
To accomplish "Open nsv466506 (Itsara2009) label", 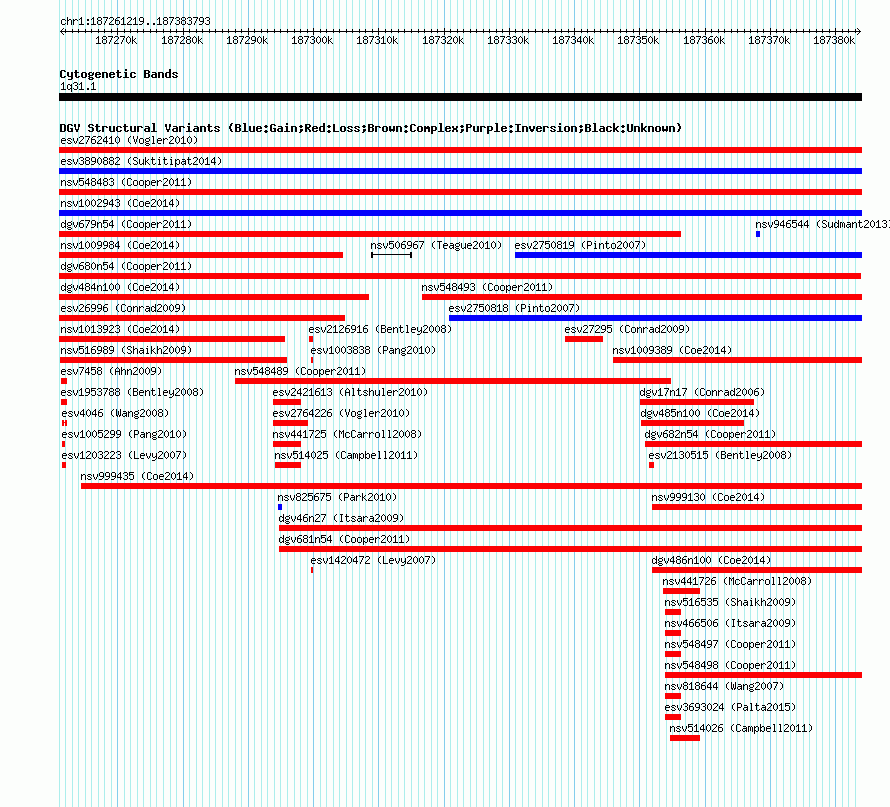I will [x=730, y=623].
